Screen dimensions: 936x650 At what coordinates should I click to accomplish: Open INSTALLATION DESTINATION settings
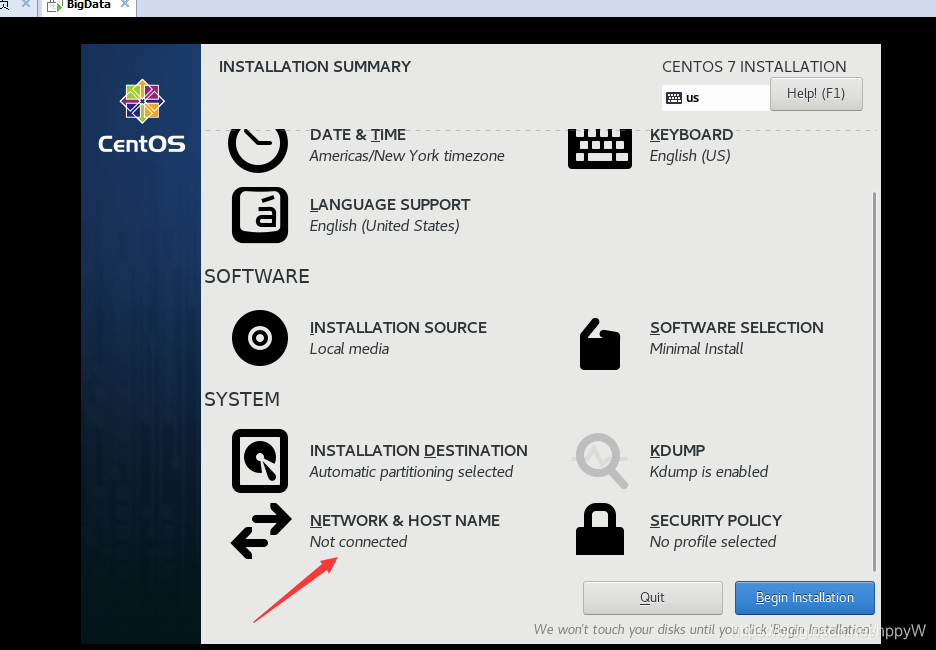418,451
